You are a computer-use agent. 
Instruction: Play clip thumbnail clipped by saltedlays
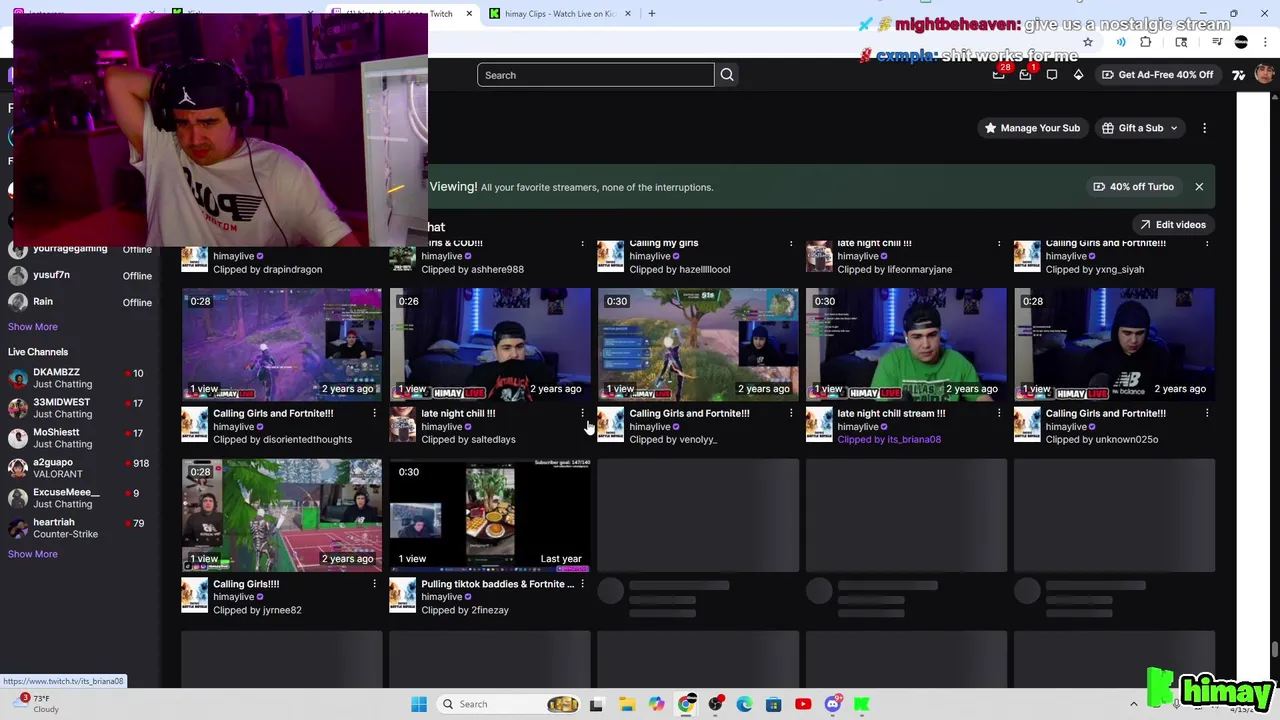(490, 345)
